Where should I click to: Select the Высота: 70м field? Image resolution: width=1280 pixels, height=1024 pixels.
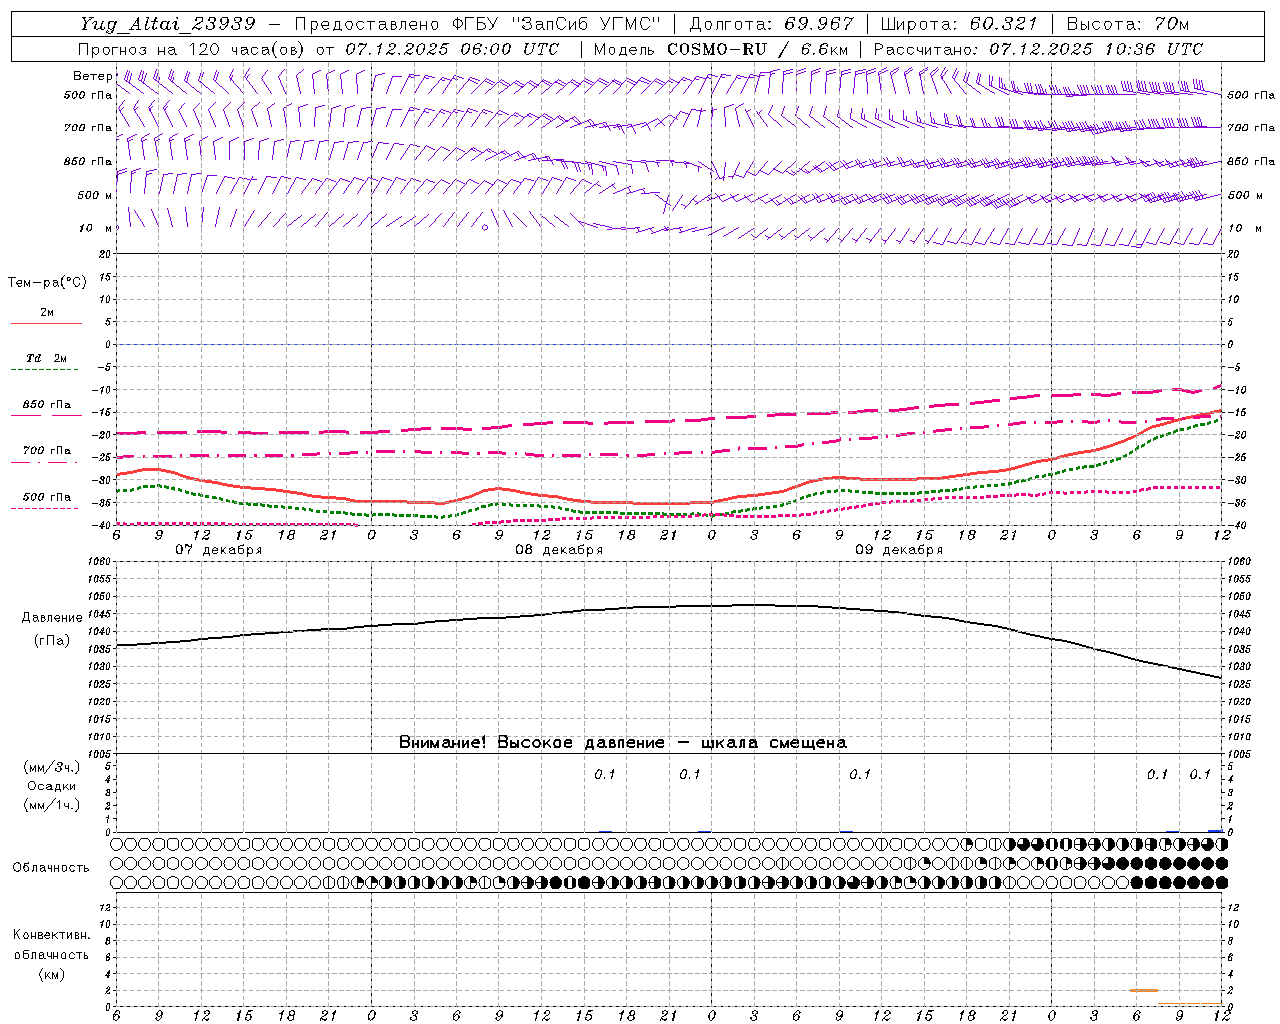tap(1127, 24)
